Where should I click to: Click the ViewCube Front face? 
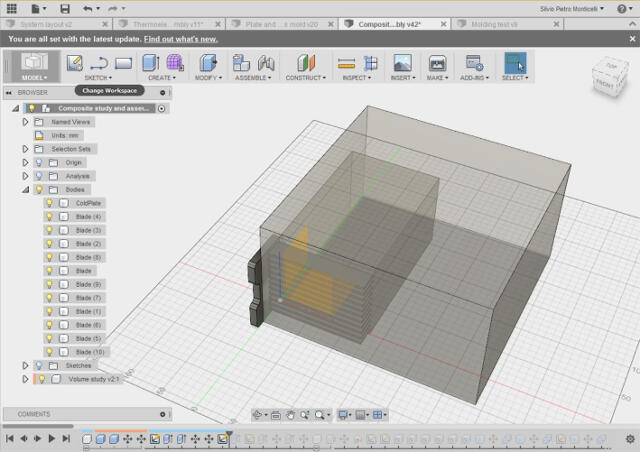click(x=604, y=83)
